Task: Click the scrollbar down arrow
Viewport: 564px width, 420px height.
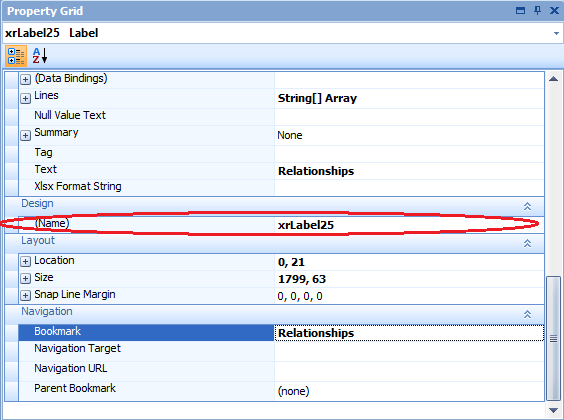Action: coord(554,410)
